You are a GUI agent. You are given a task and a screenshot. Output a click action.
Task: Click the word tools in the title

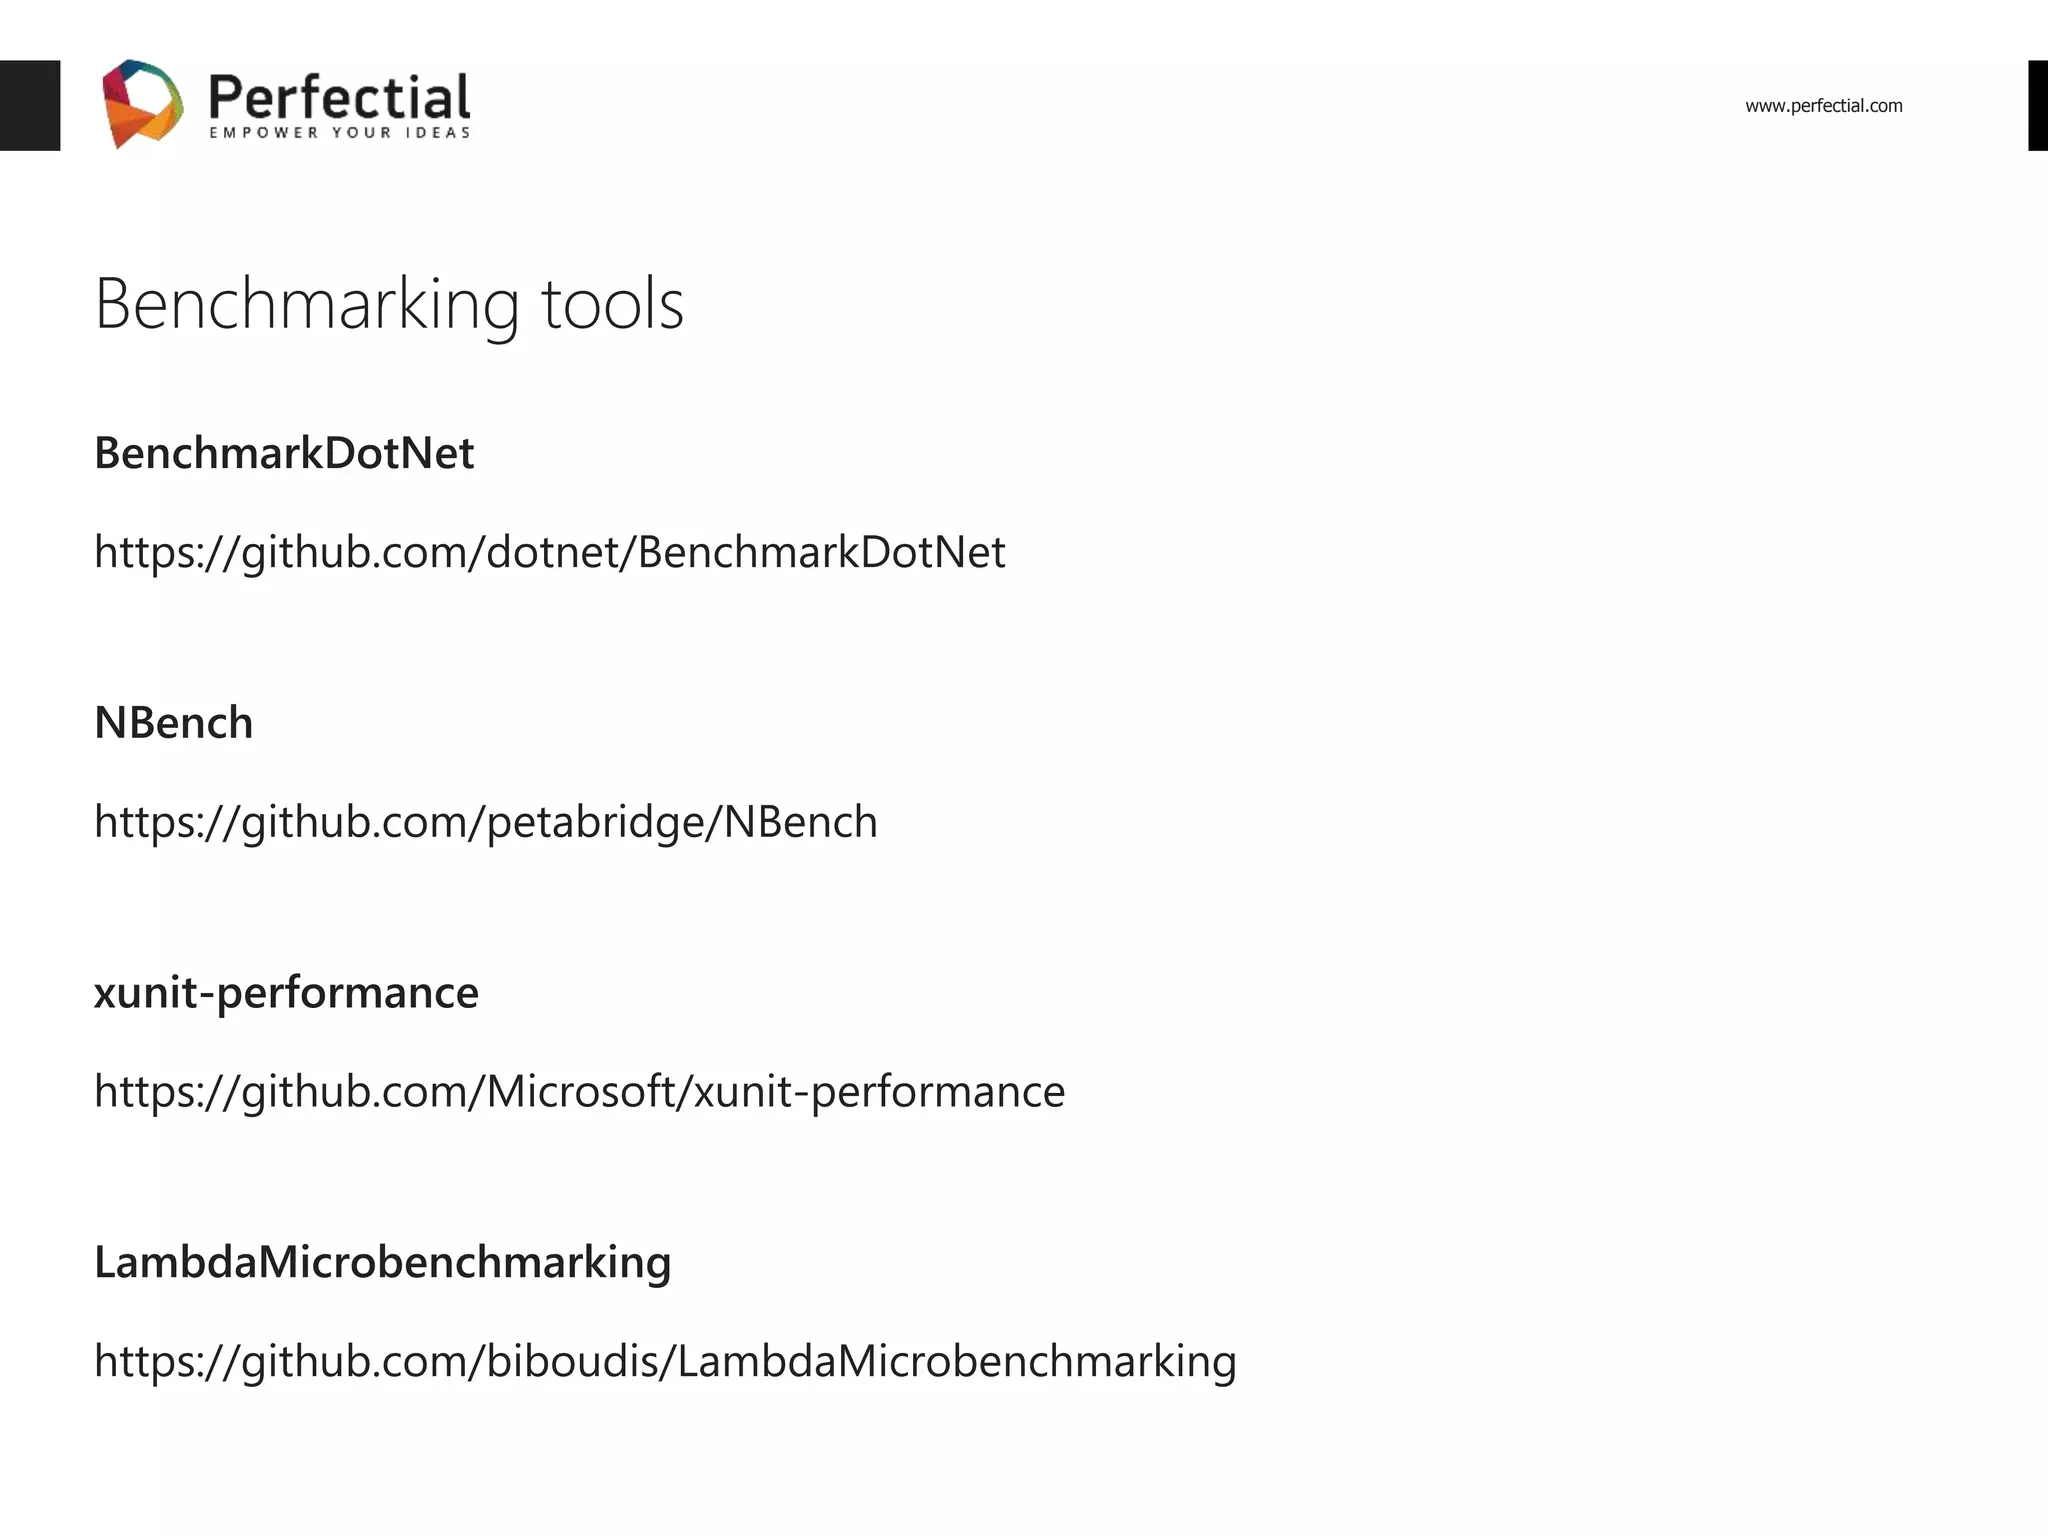(613, 304)
